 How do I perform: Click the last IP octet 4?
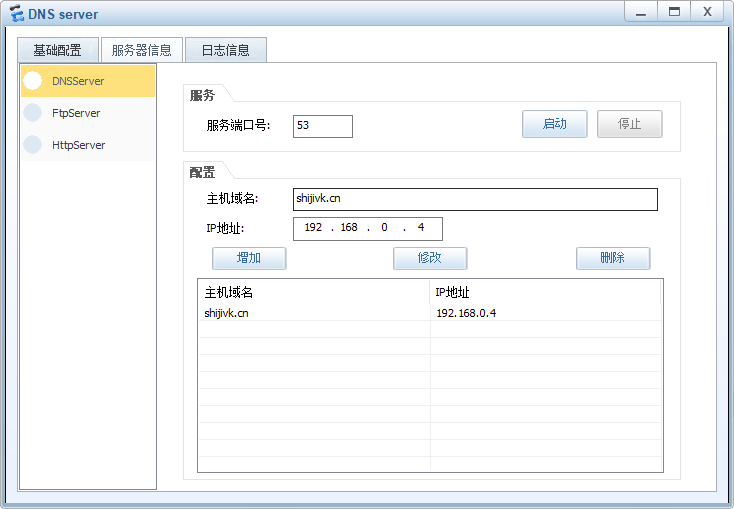[421, 228]
